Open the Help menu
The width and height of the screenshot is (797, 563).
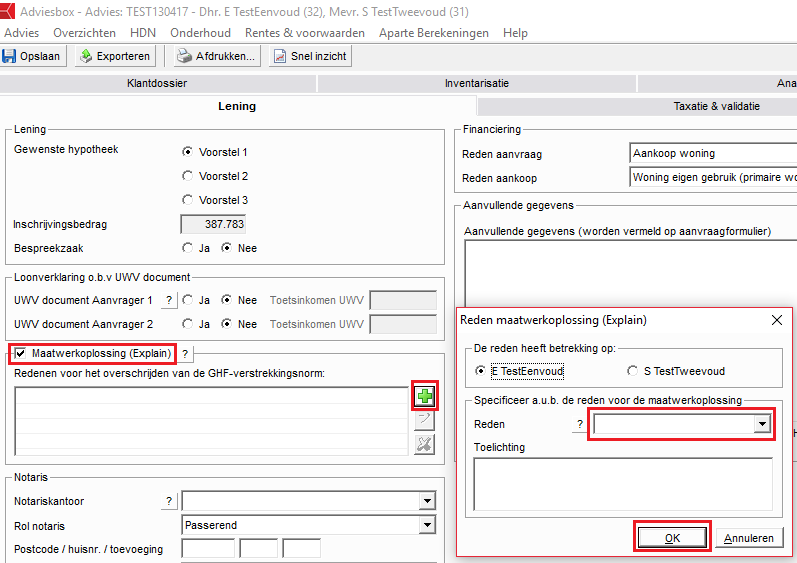(x=515, y=33)
